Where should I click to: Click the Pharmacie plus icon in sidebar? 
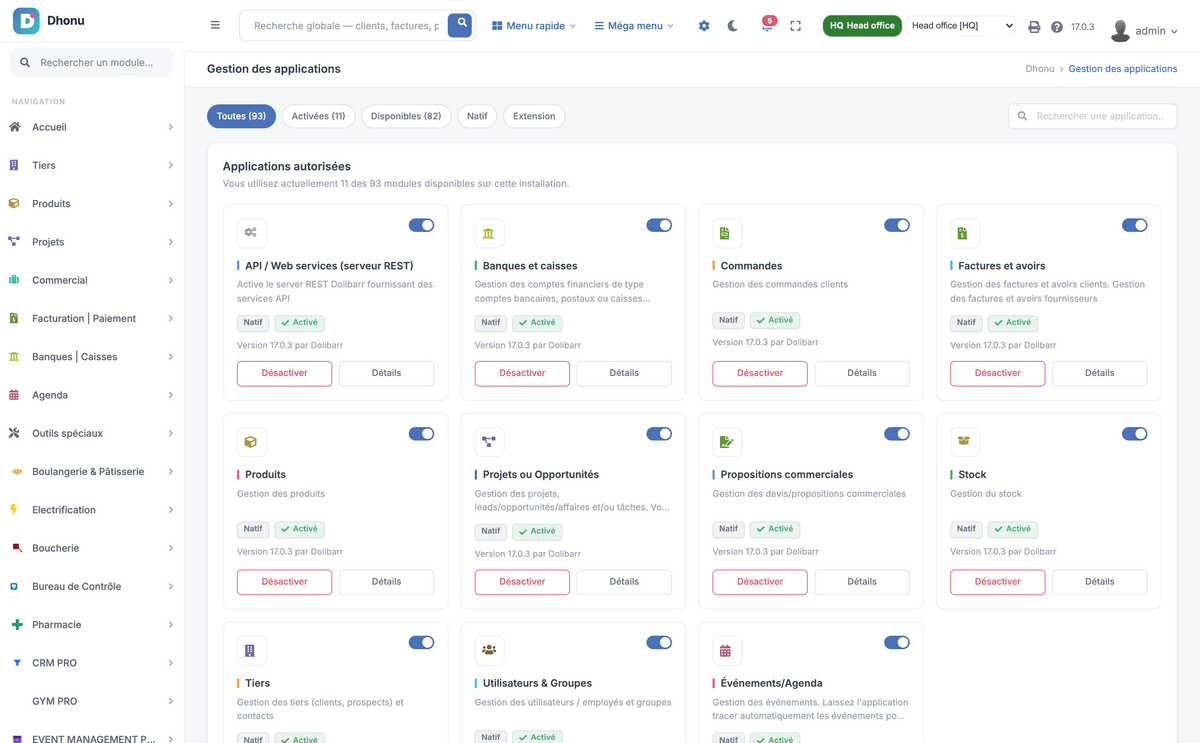(x=16, y=624)
